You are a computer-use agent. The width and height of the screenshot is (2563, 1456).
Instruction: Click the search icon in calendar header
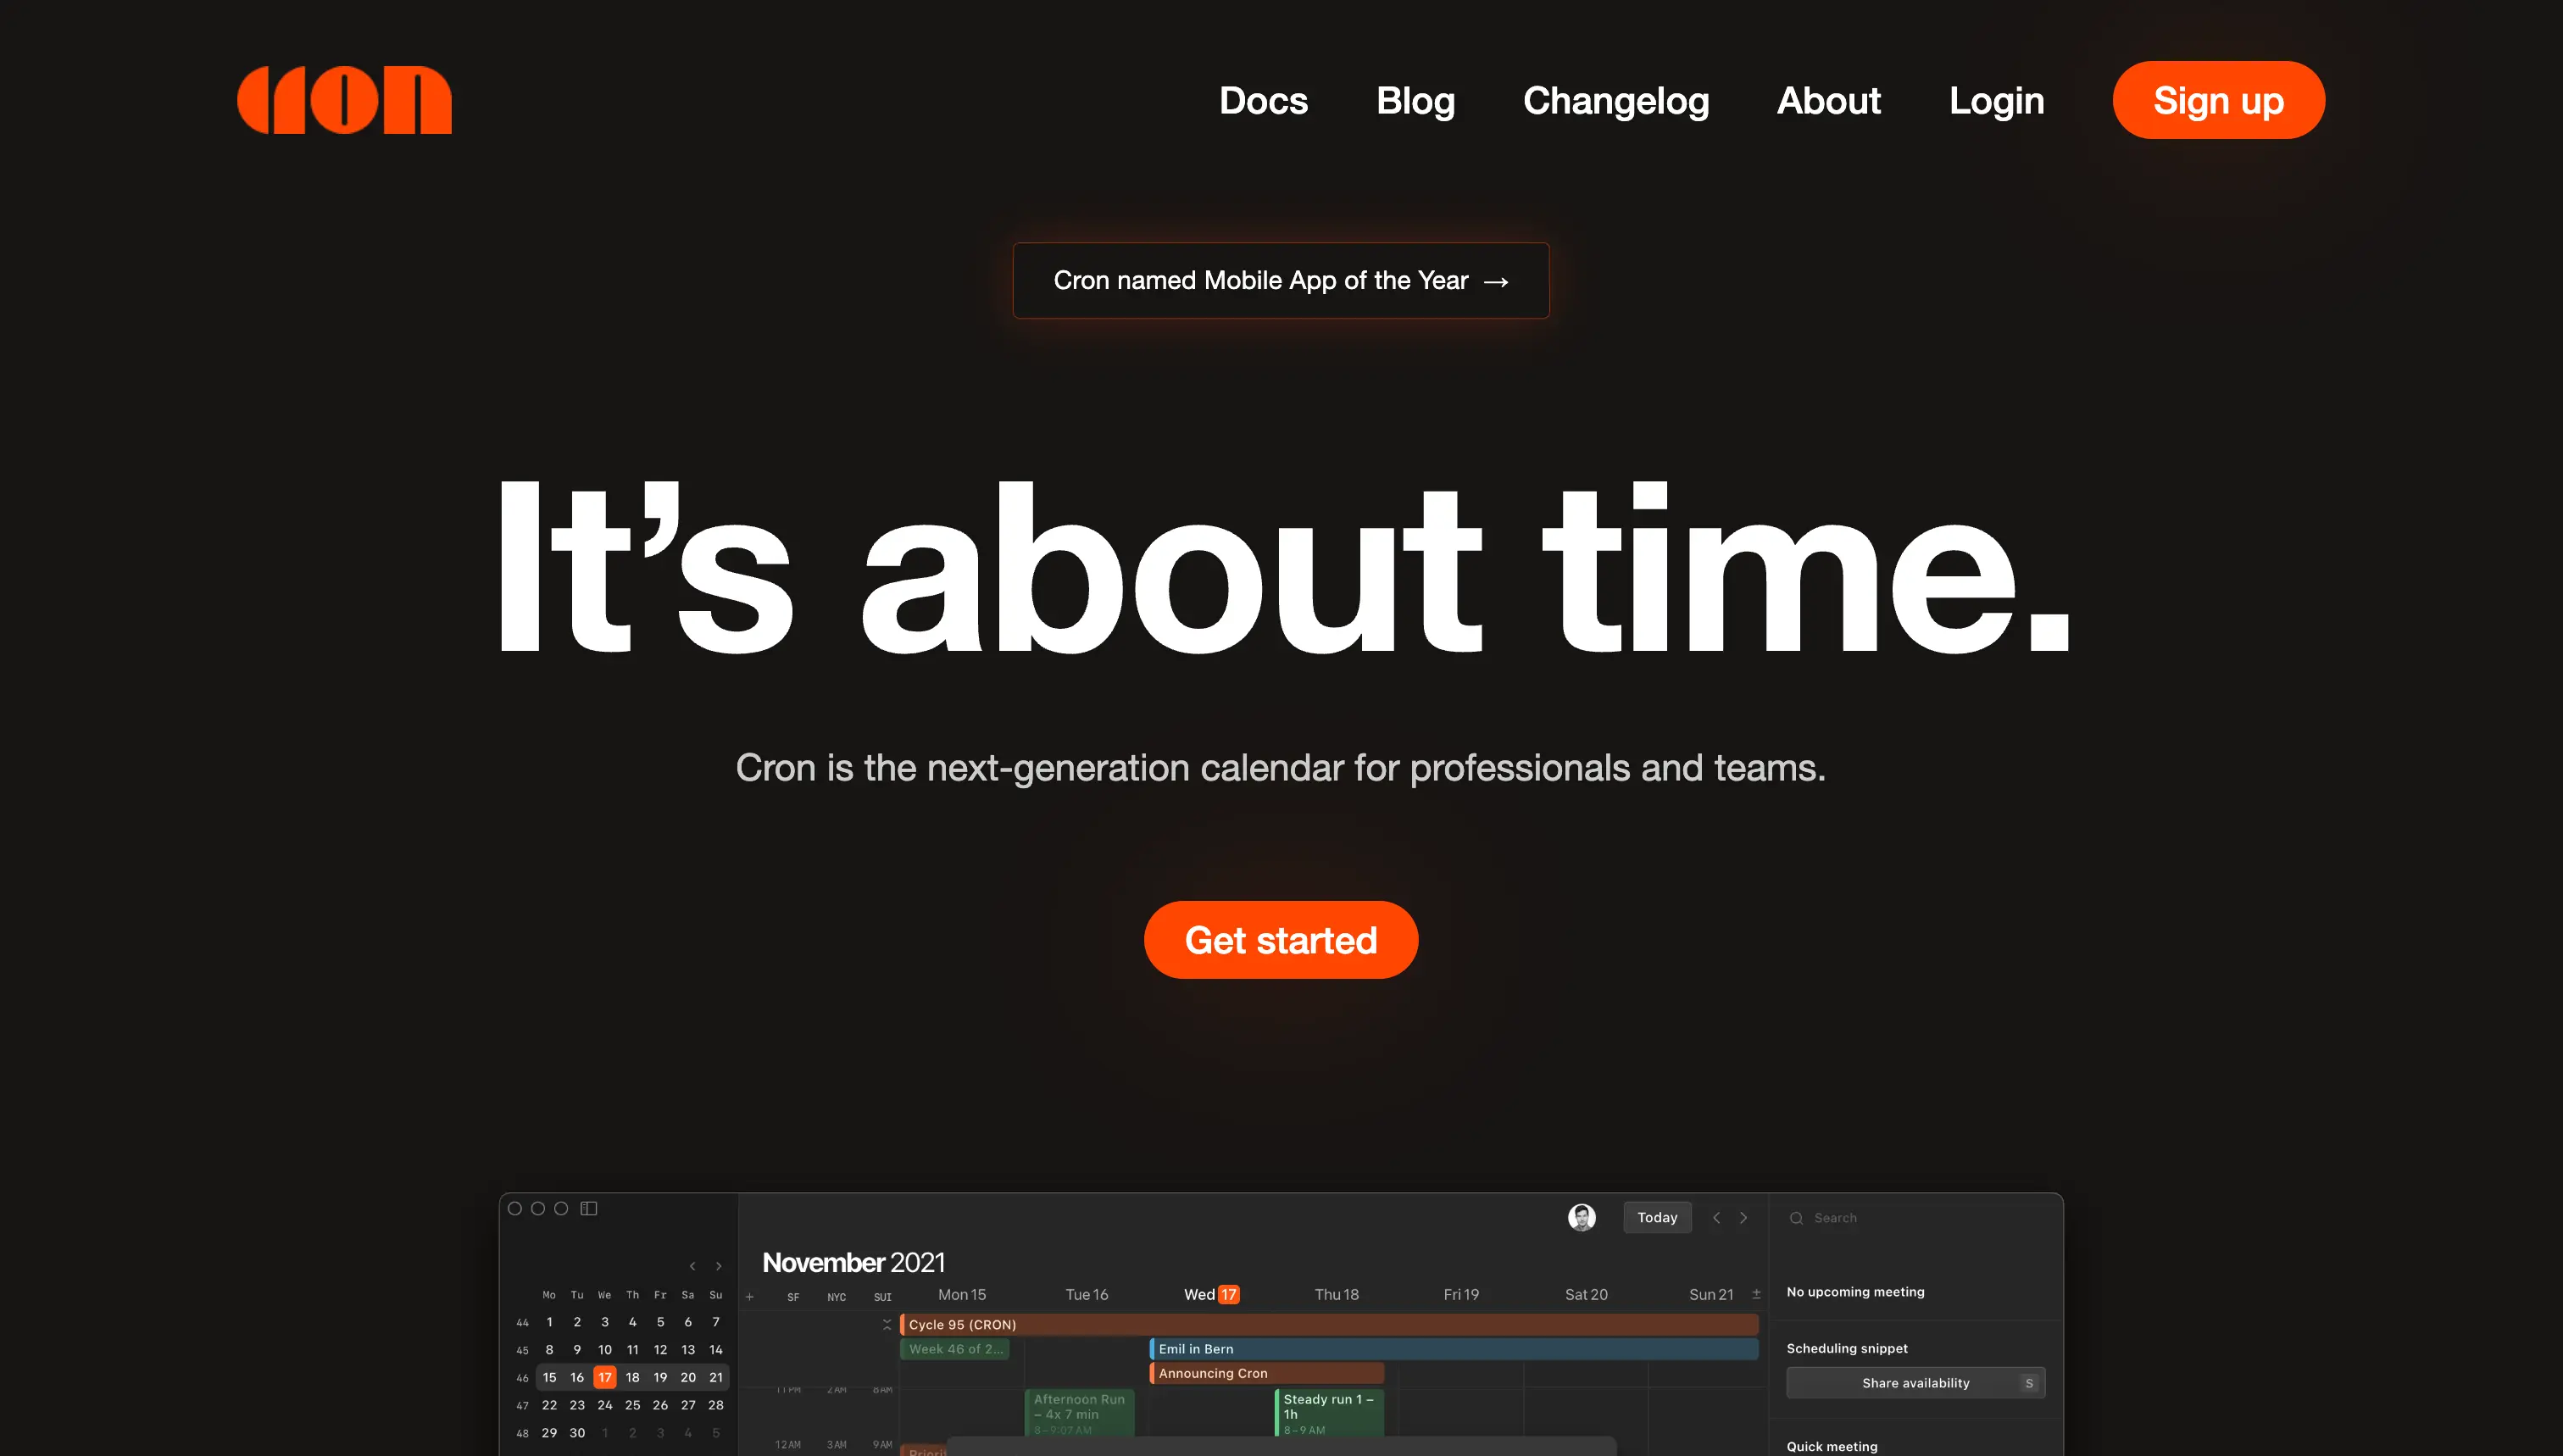tap(1798, 1216)
